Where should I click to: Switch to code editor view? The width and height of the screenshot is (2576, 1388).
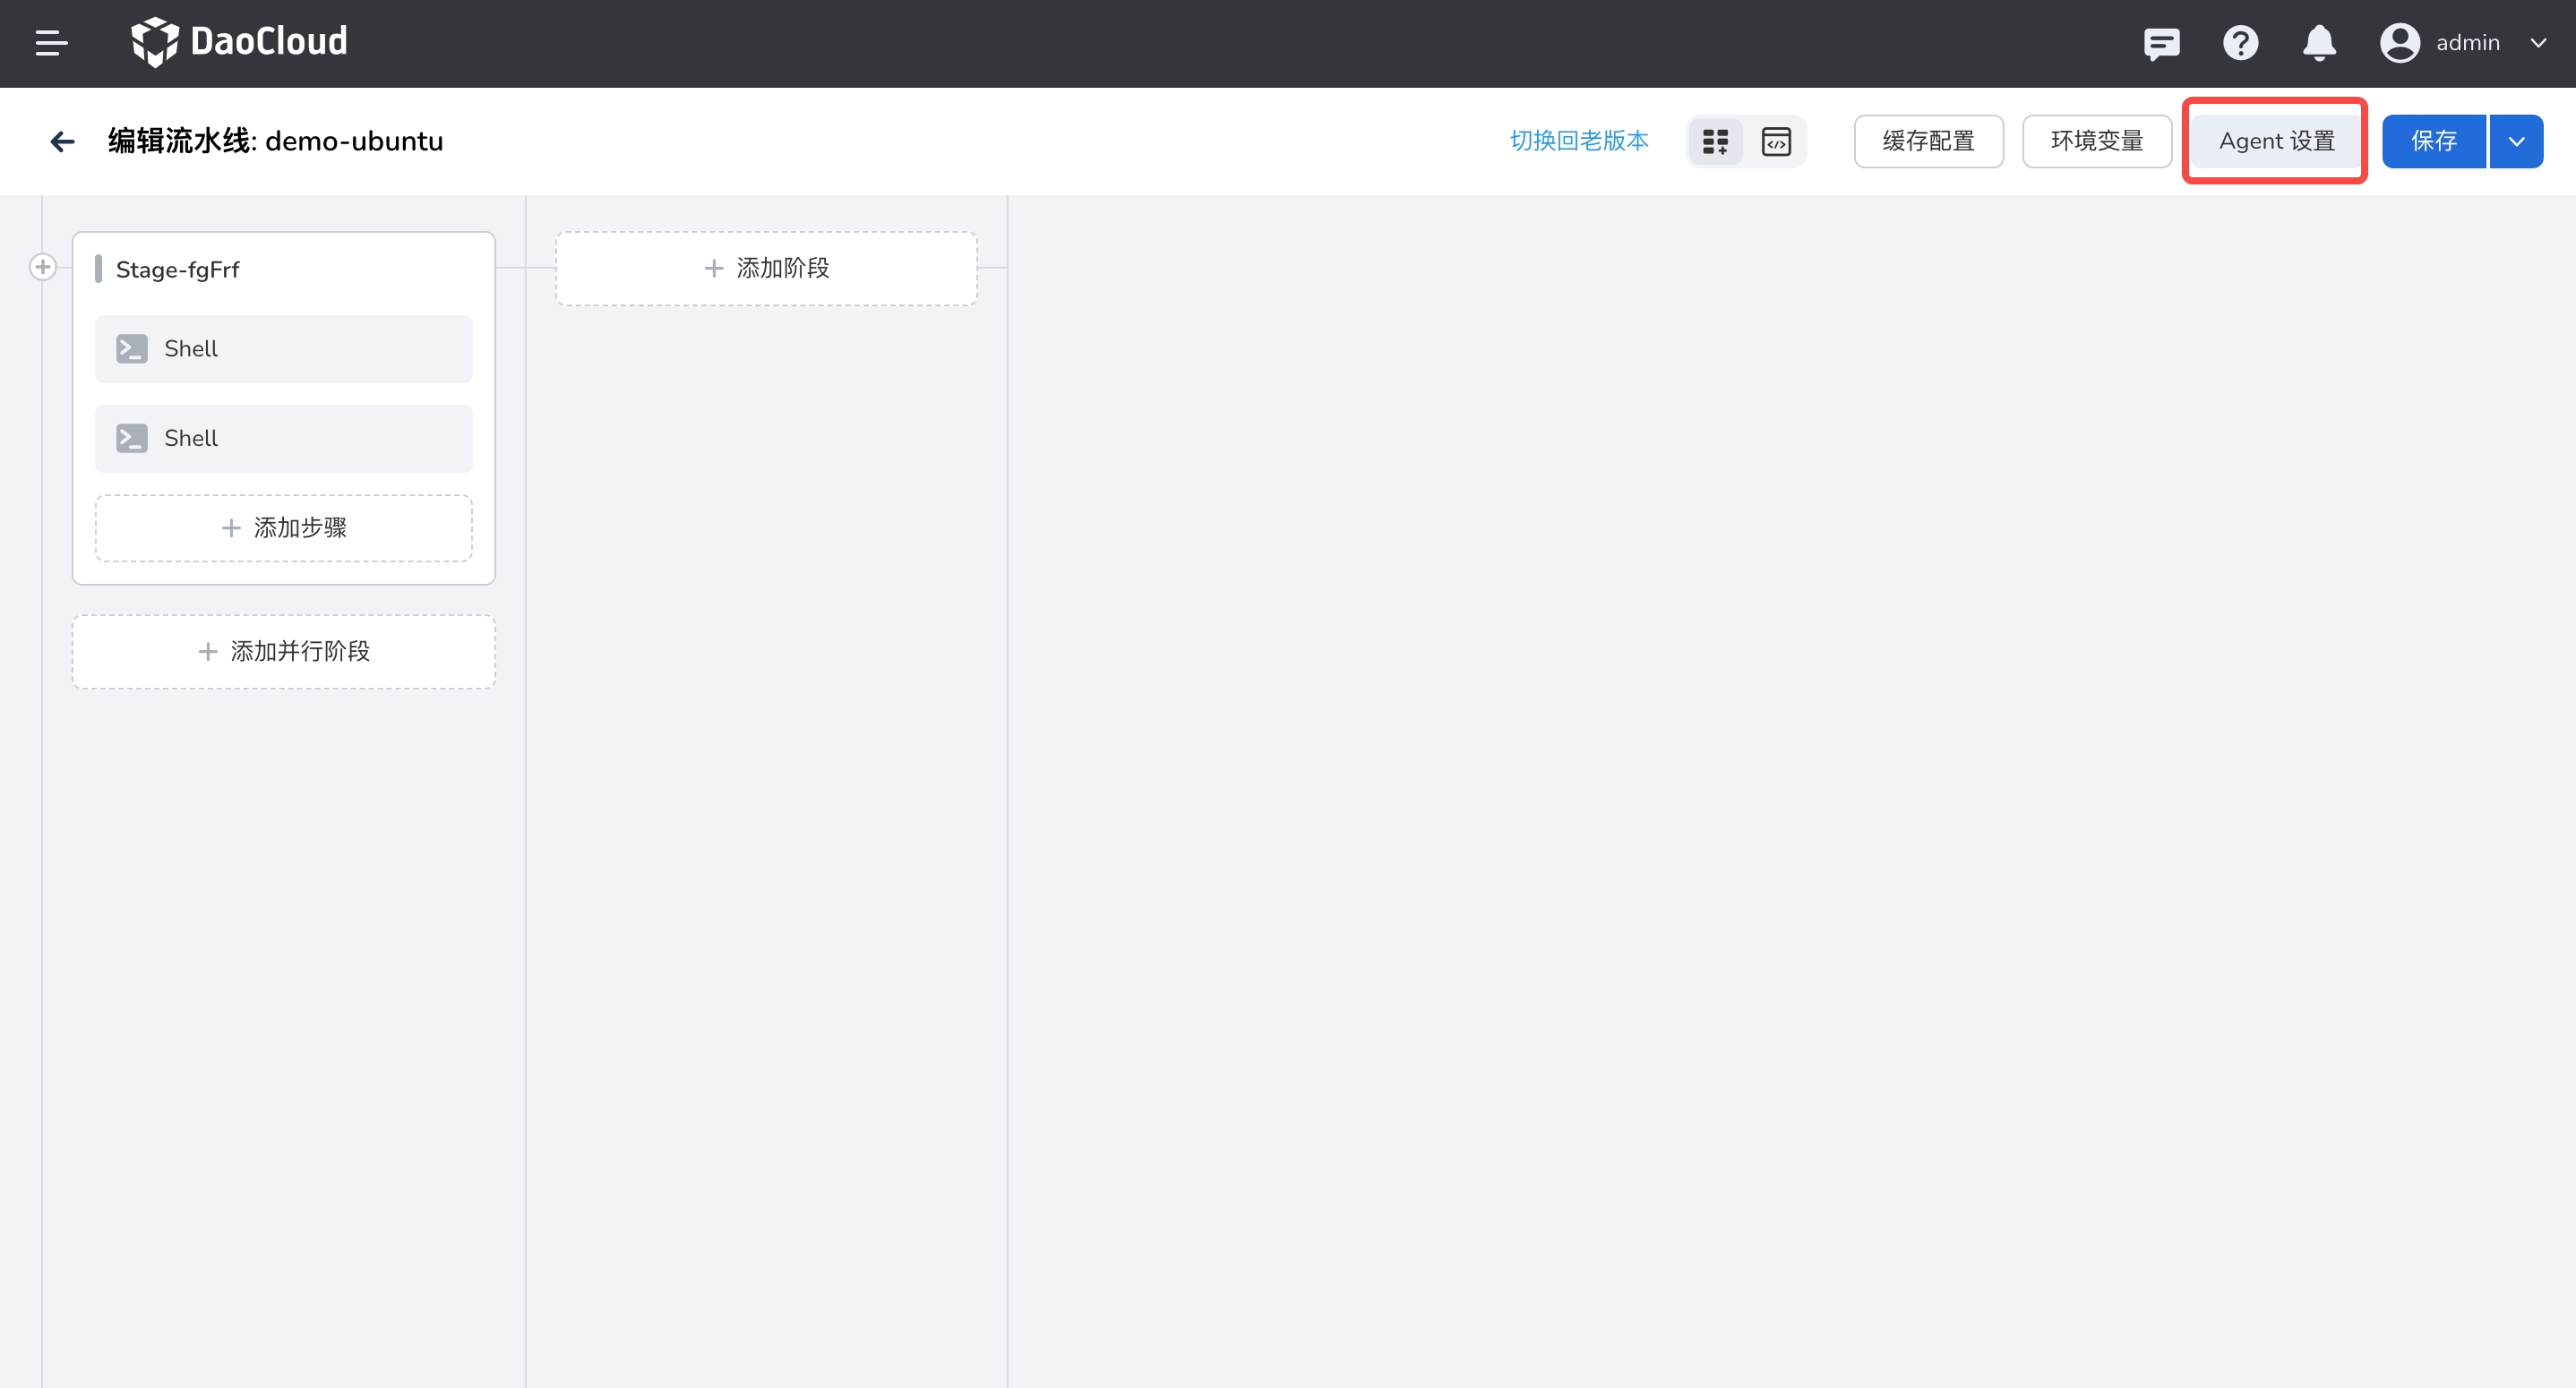[1776, 141]
